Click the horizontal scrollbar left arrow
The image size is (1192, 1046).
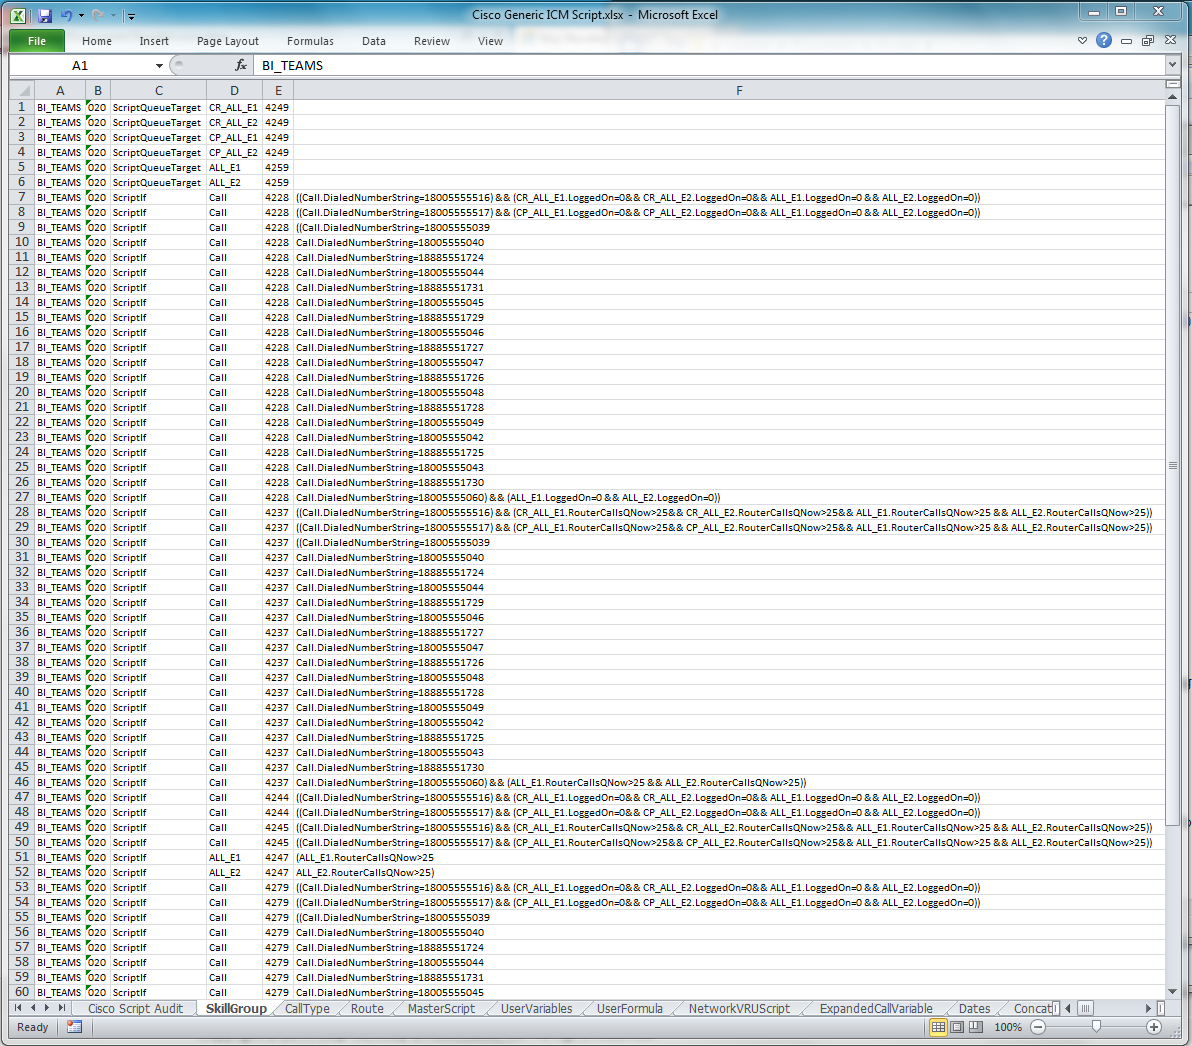click(x=1067, y=1008)
